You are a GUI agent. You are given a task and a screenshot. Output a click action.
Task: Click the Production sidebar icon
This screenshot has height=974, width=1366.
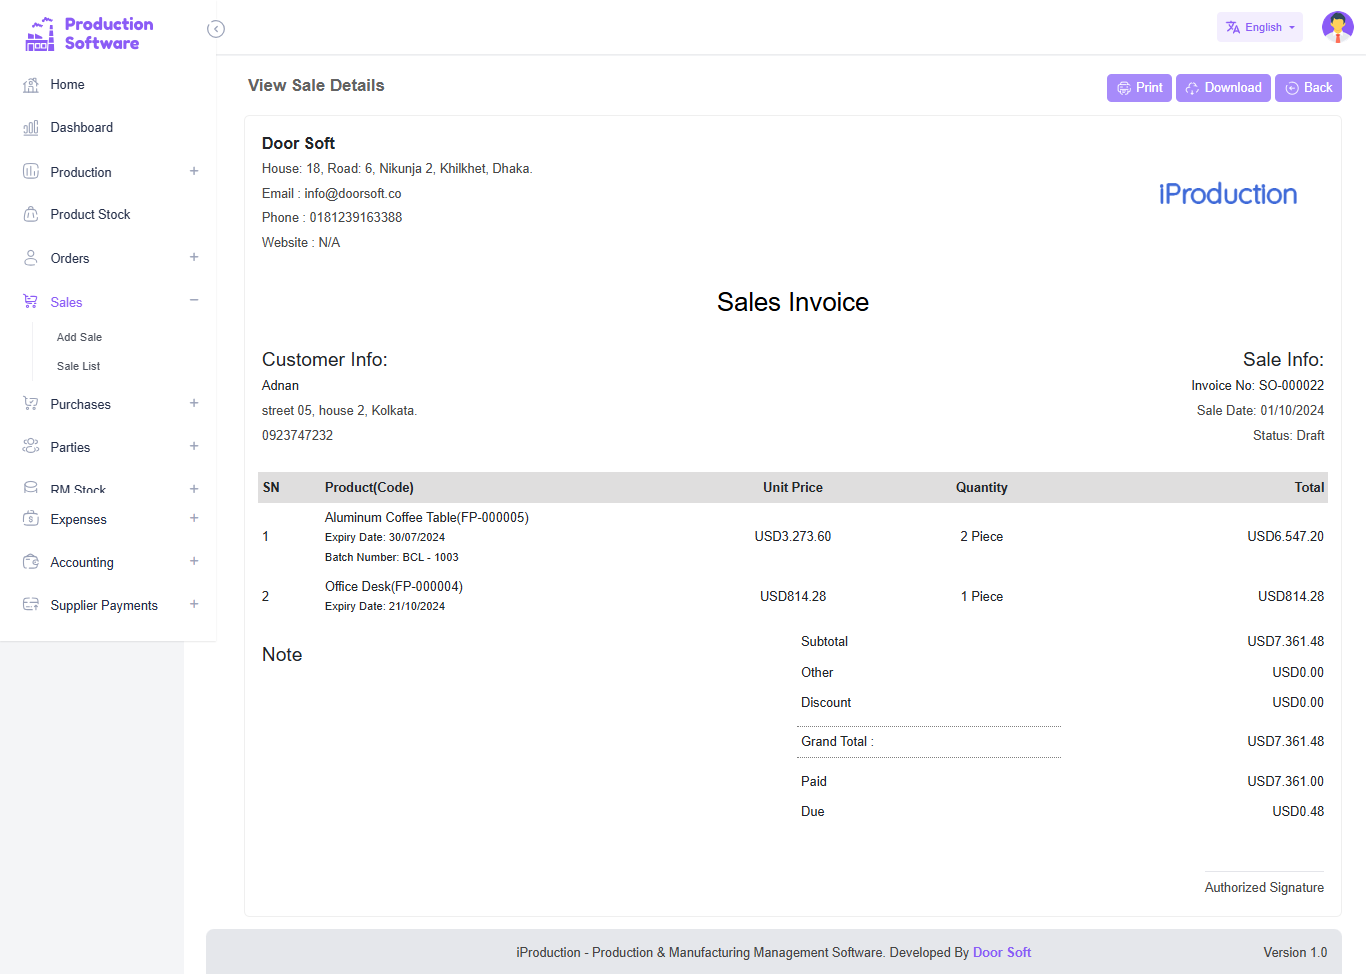coord(30,171)
